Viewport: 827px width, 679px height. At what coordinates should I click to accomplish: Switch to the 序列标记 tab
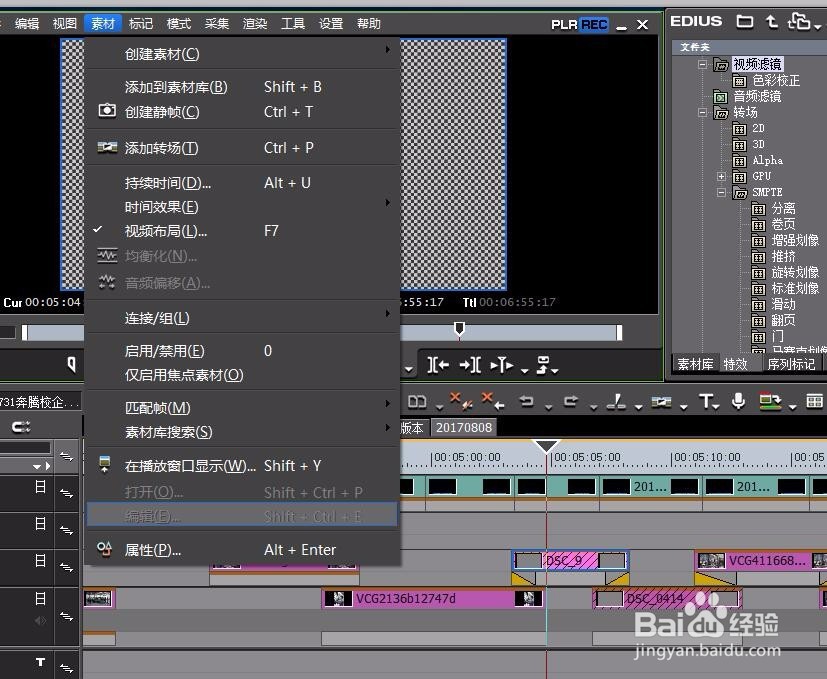click(791, 364)
